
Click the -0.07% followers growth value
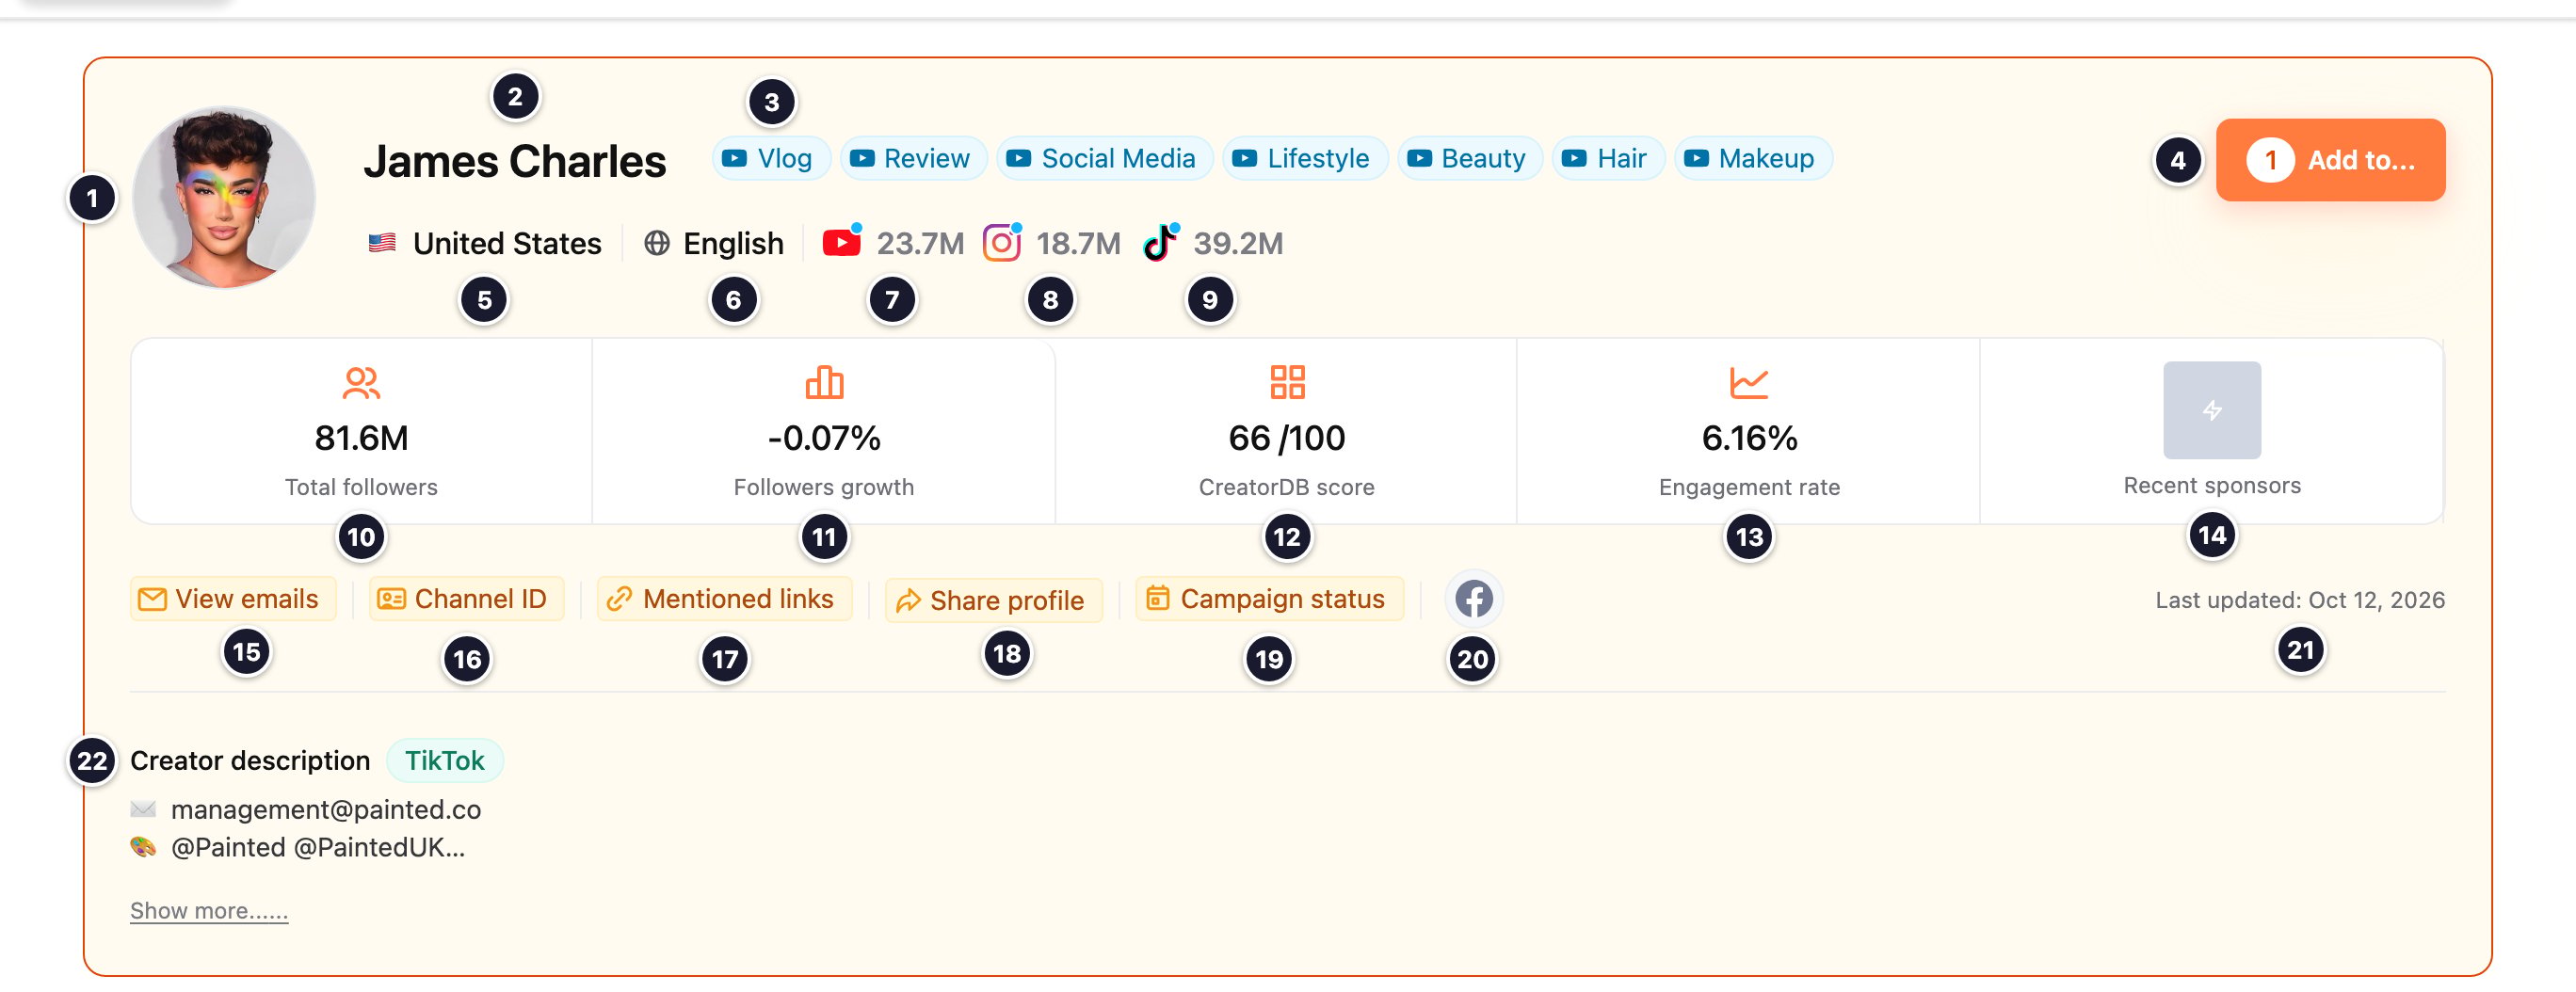point(824,438)
